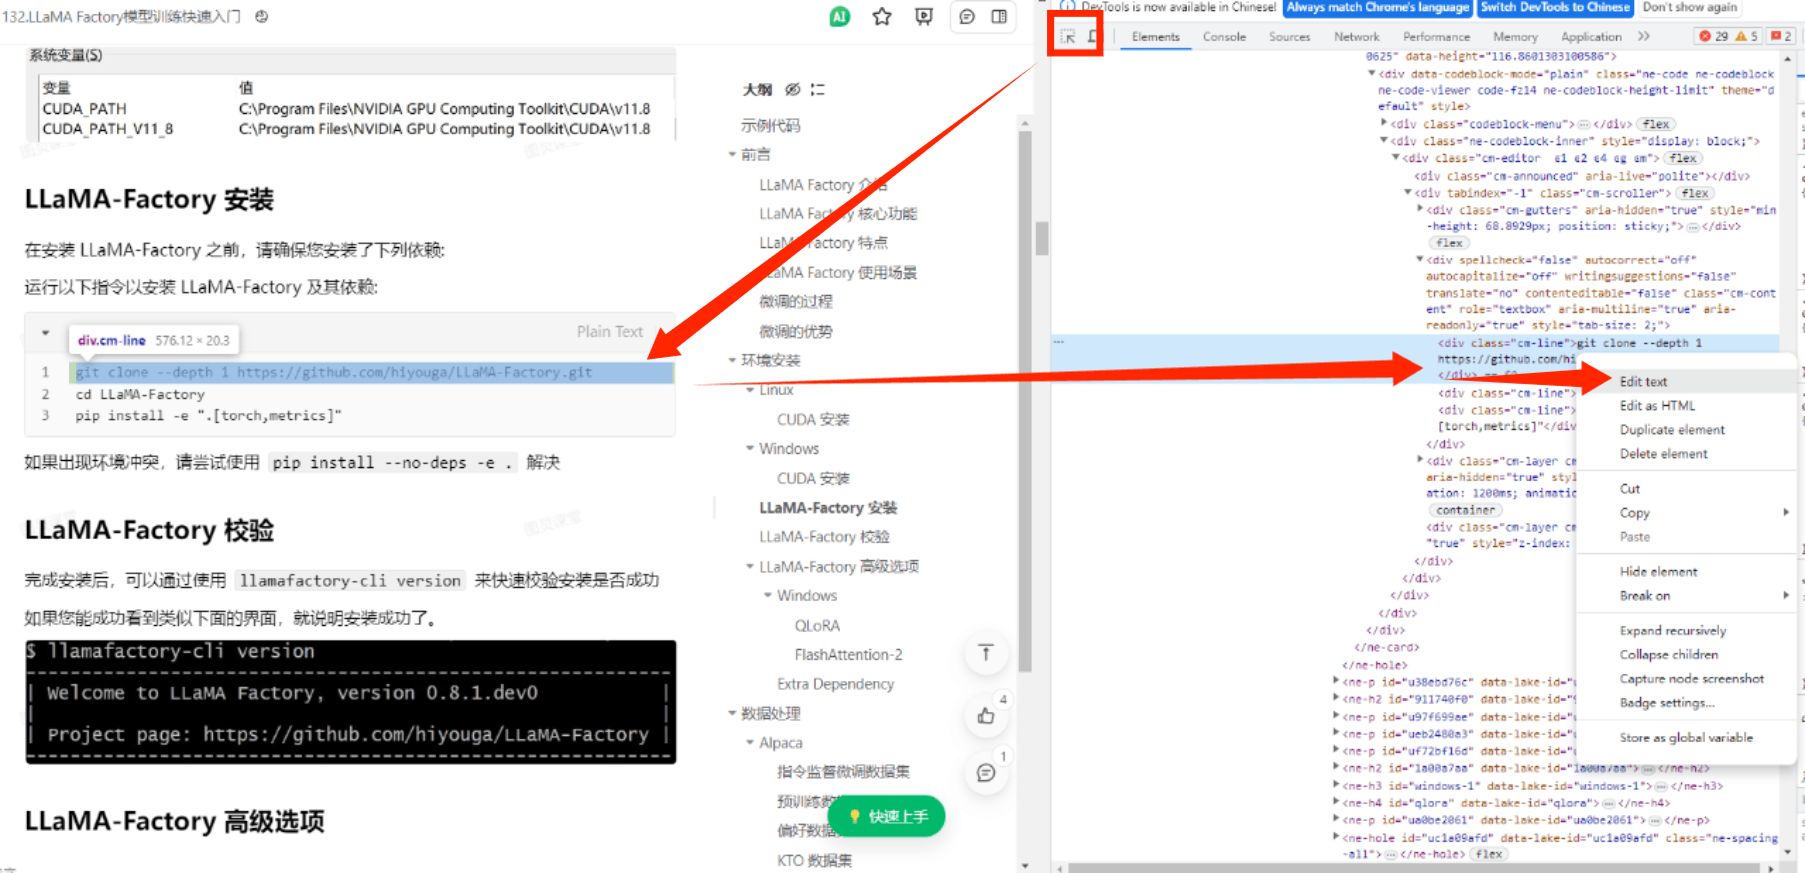This screenshot has width=1805, height=873.
Task: Collapse the Linux outline node
Action: tap(750, 390)
